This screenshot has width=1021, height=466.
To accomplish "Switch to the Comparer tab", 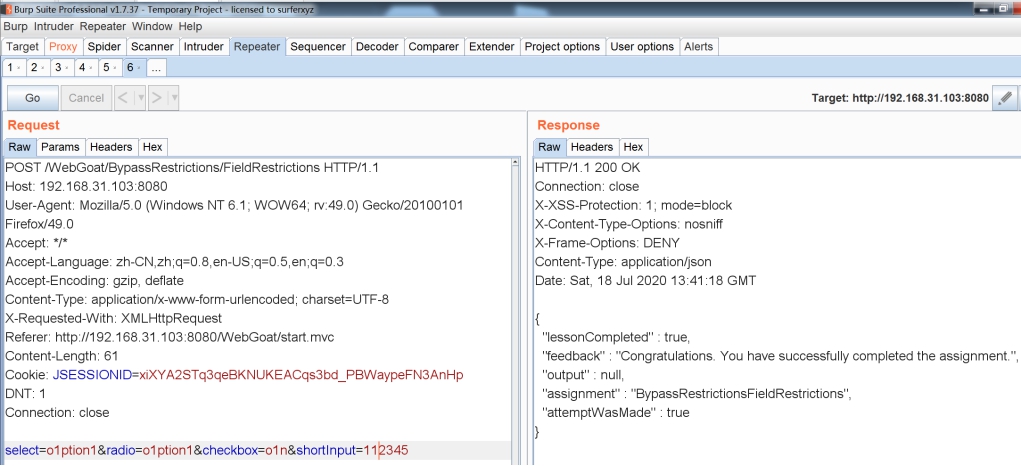I will (434, 47).
